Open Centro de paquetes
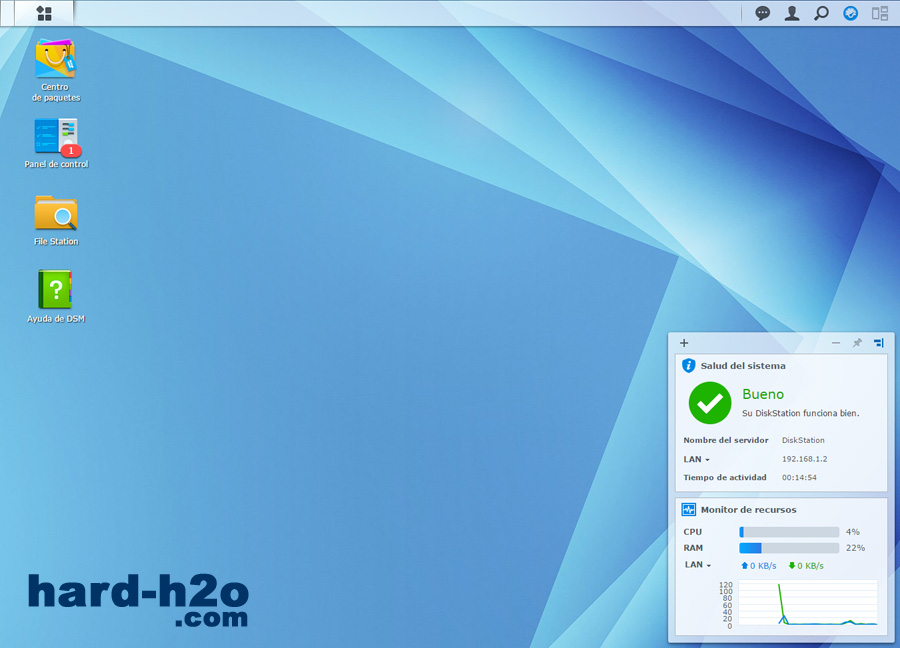 (56, 70)
